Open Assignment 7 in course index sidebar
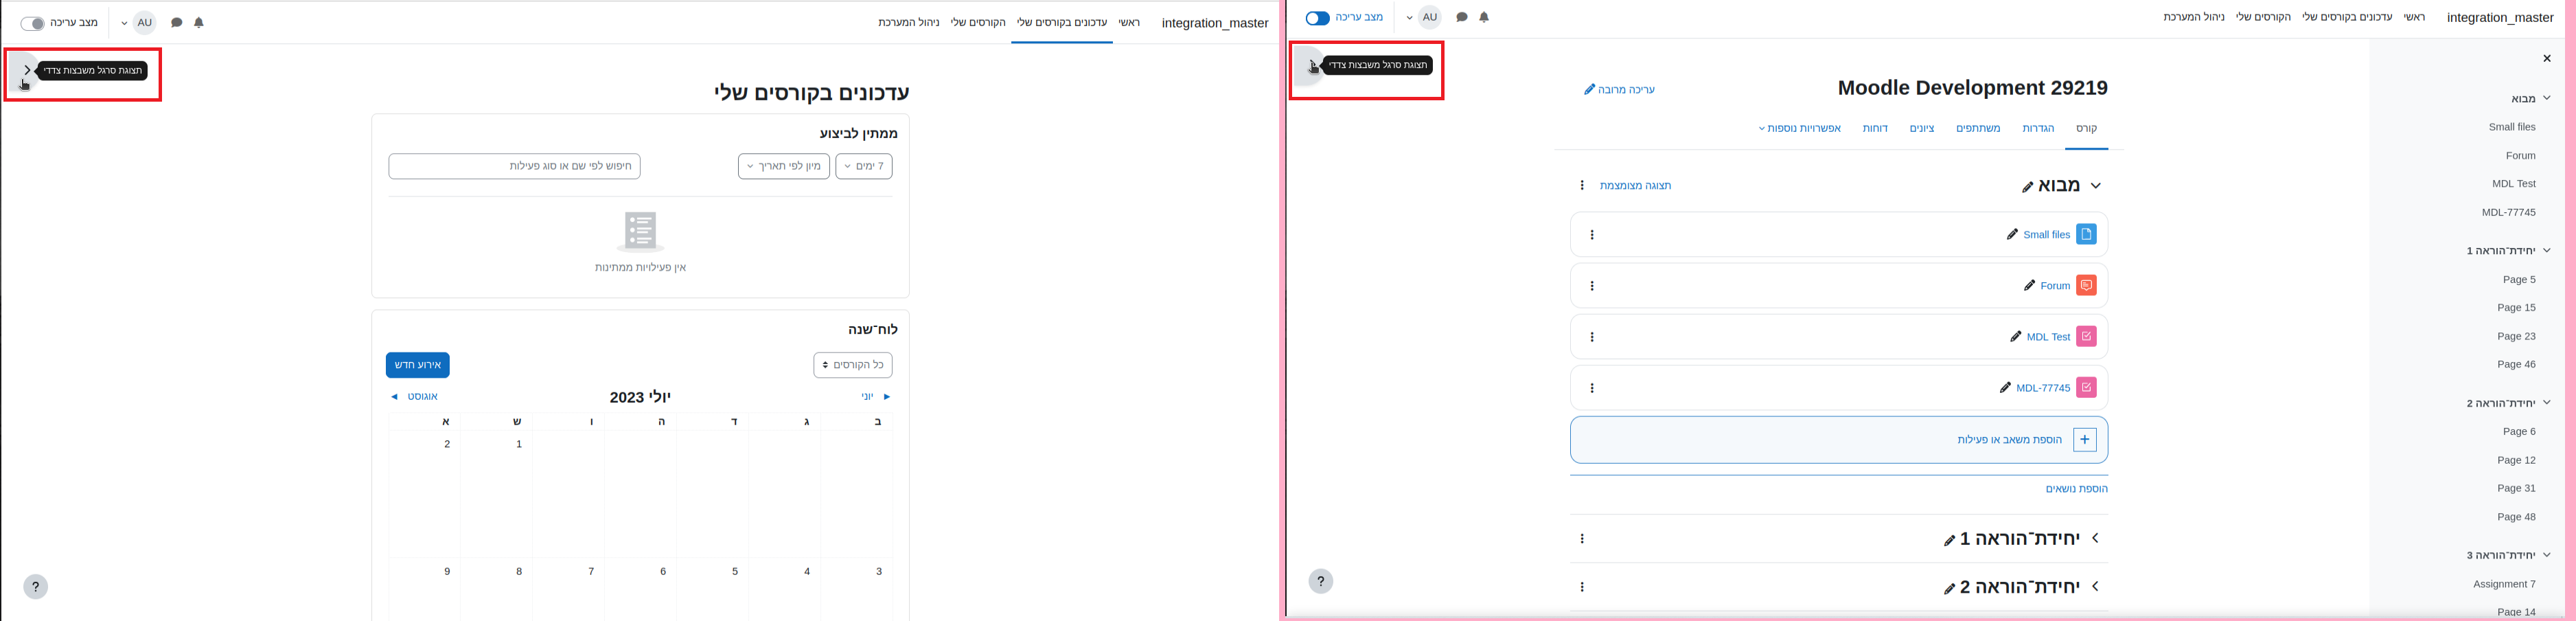The width and height of the screenshot is (2576, 621). [x=2504, y=584]
